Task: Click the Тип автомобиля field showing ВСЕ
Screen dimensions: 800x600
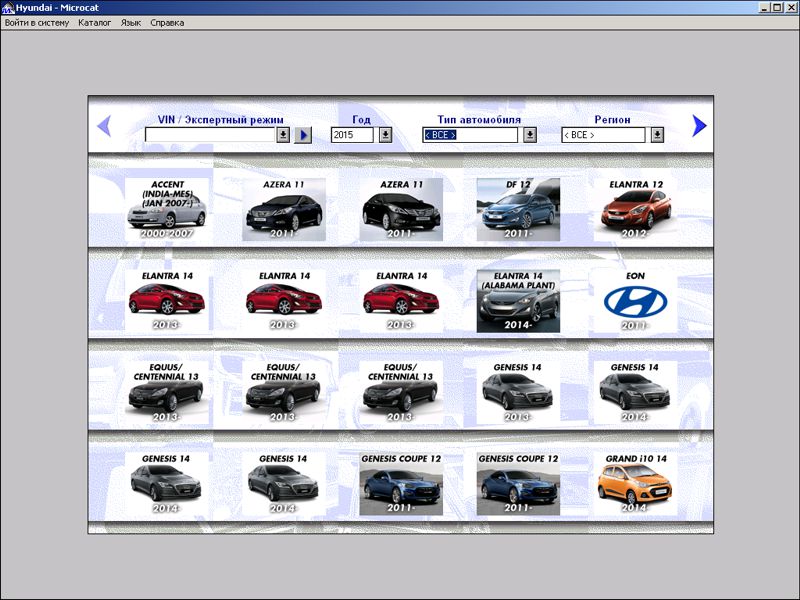Action: click(470, 135)
